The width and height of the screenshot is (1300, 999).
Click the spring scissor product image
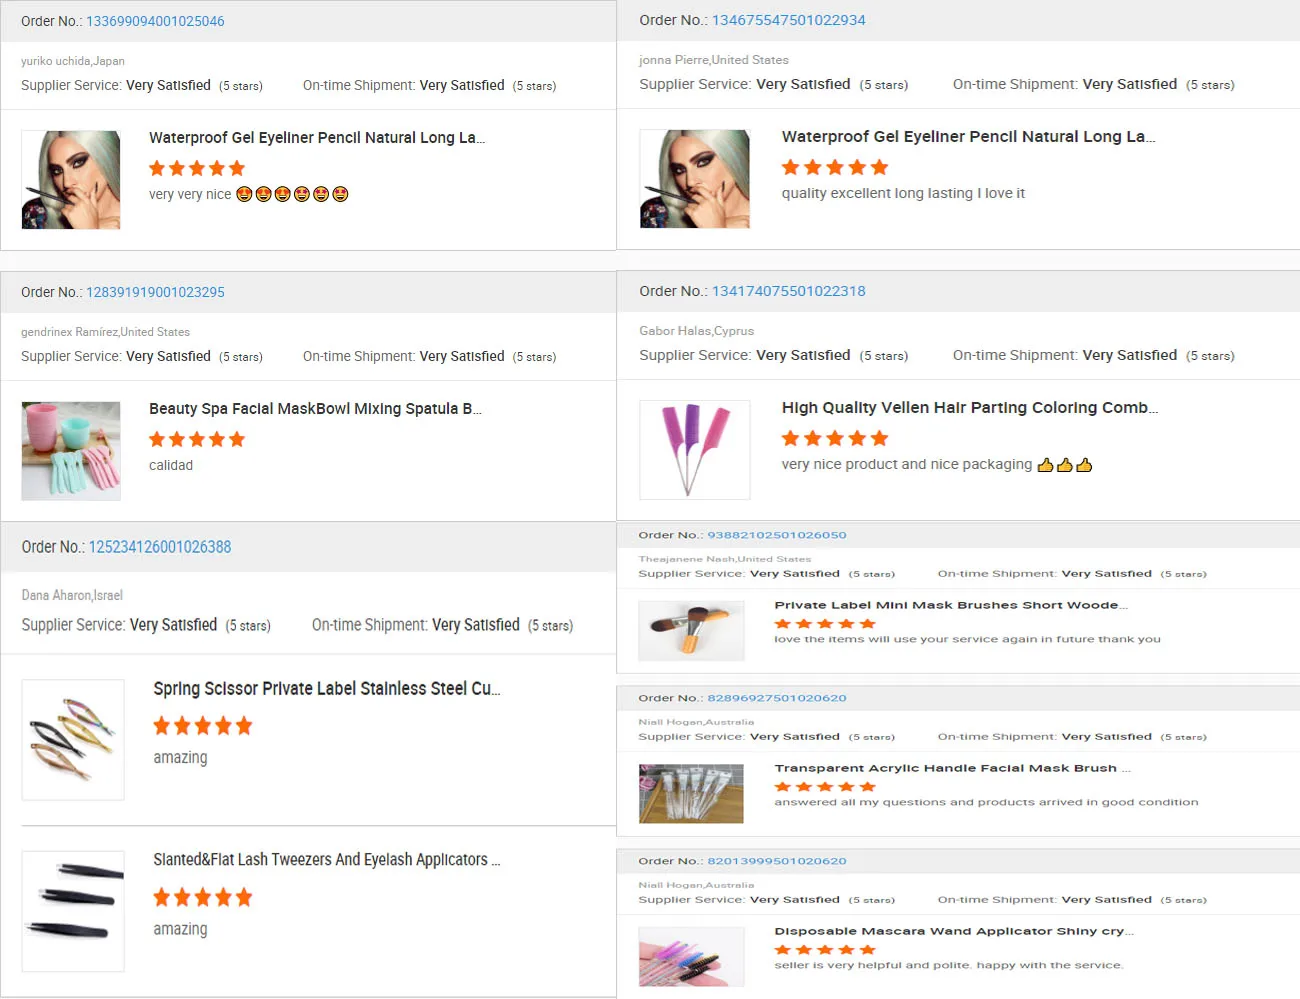click(73, 740)
